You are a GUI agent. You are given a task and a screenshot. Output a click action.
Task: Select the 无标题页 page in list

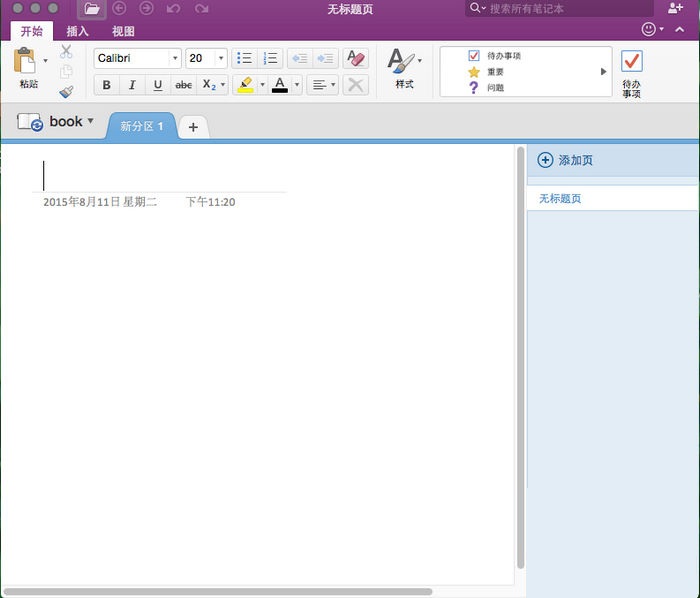(x=612, y=198)
